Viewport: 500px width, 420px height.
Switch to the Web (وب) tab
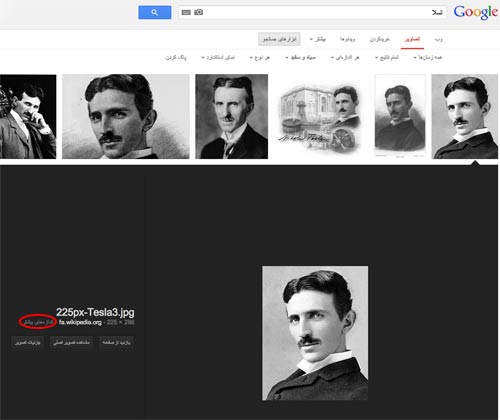click(438, 39)
